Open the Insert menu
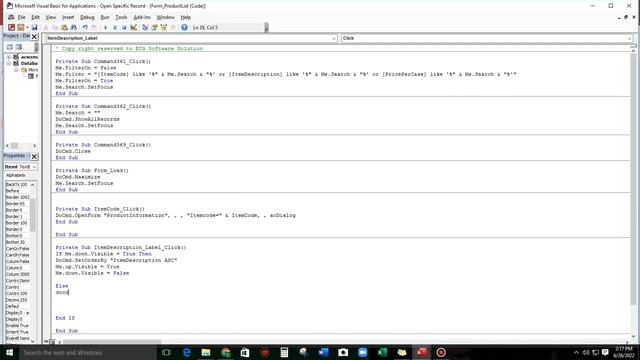The height and width of the screenshot is (360, 640). 68,17
